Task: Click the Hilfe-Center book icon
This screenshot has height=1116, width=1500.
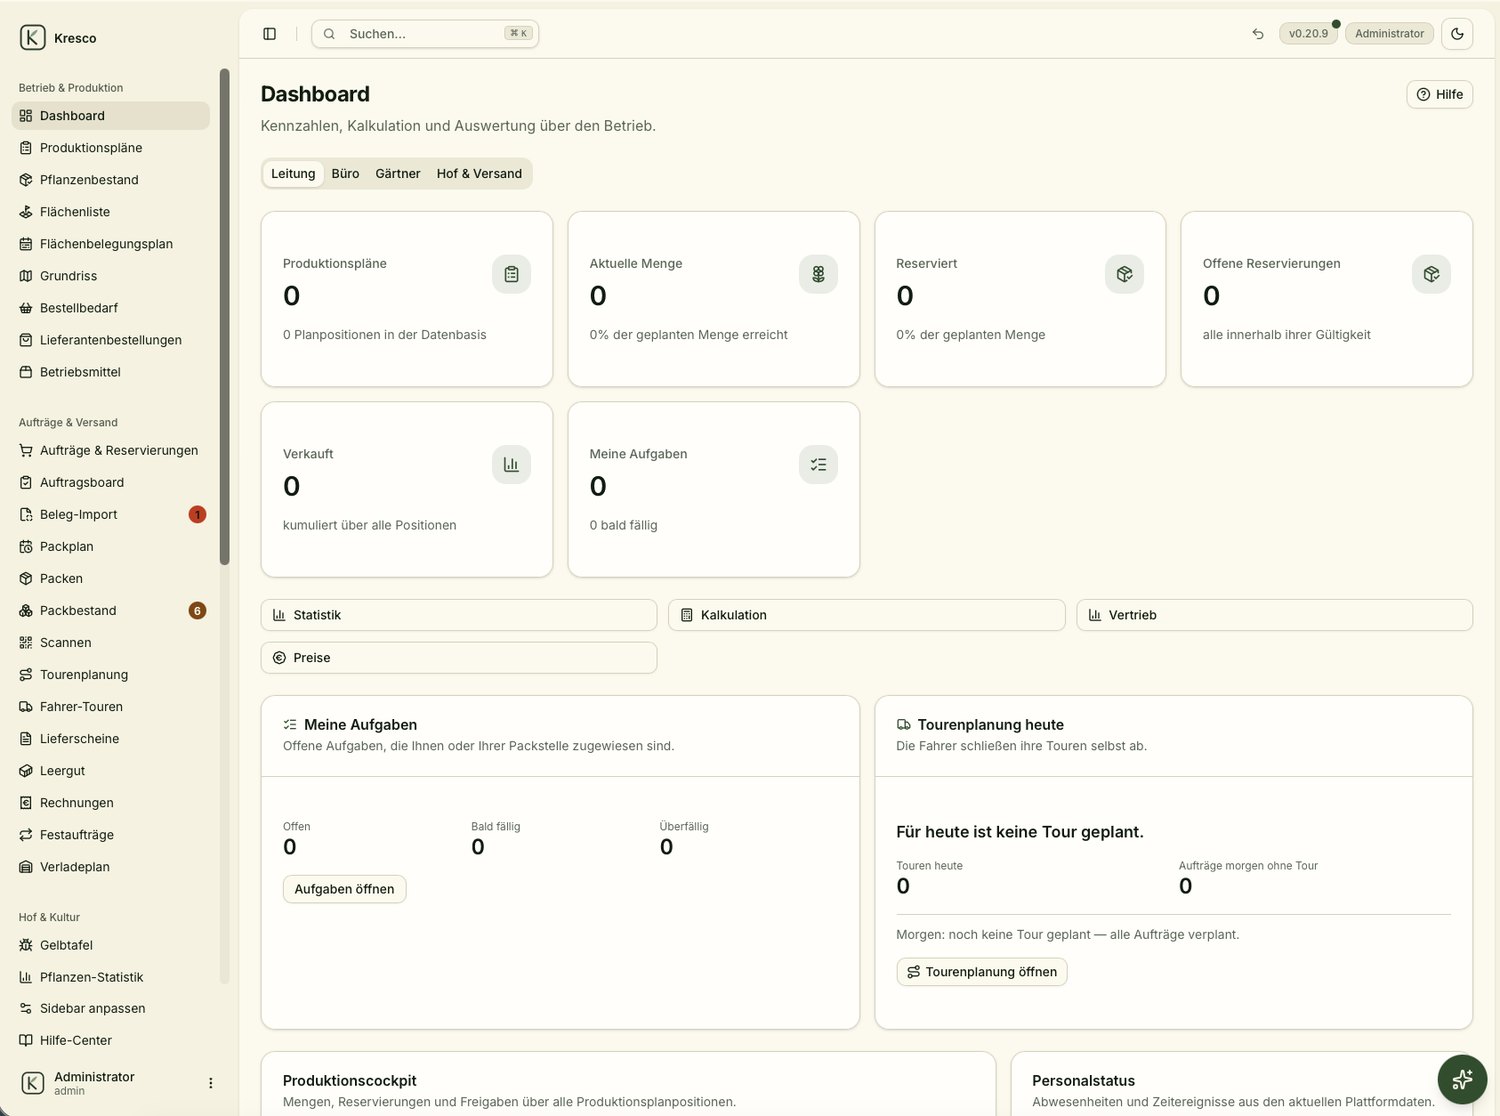Action: (x=26, y=1040)
